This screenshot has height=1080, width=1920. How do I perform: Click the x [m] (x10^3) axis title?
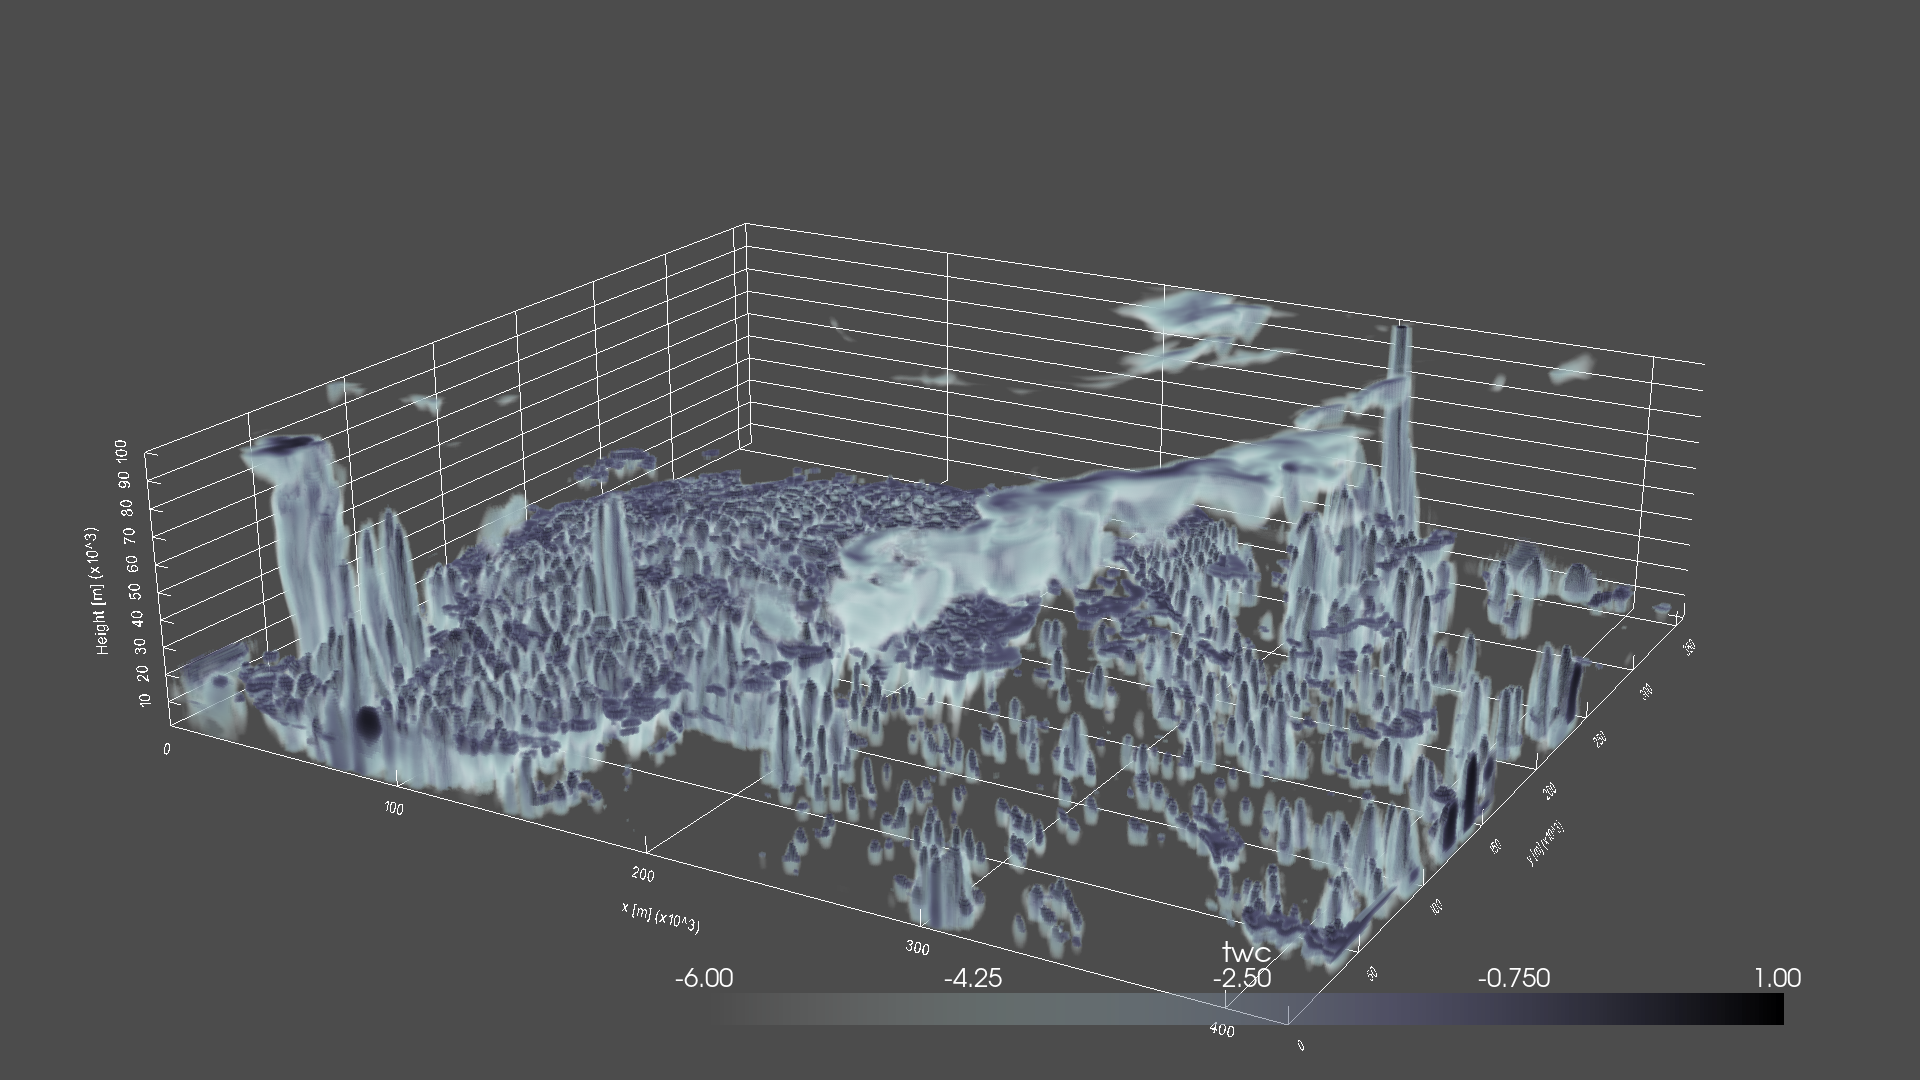click(663, 917)
